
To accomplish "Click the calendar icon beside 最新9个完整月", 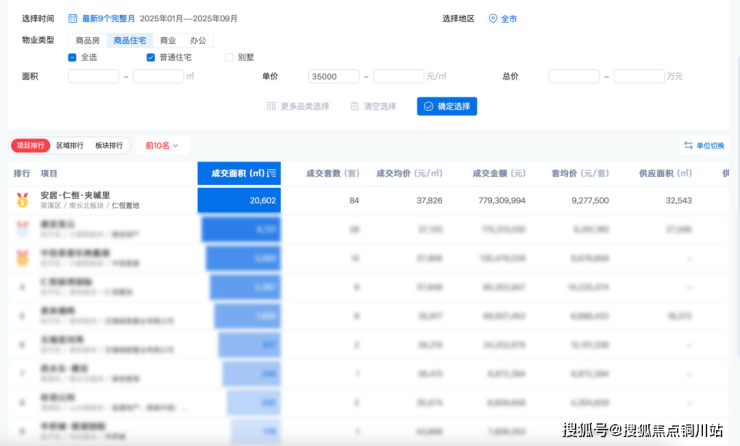I will click(72, 19).
